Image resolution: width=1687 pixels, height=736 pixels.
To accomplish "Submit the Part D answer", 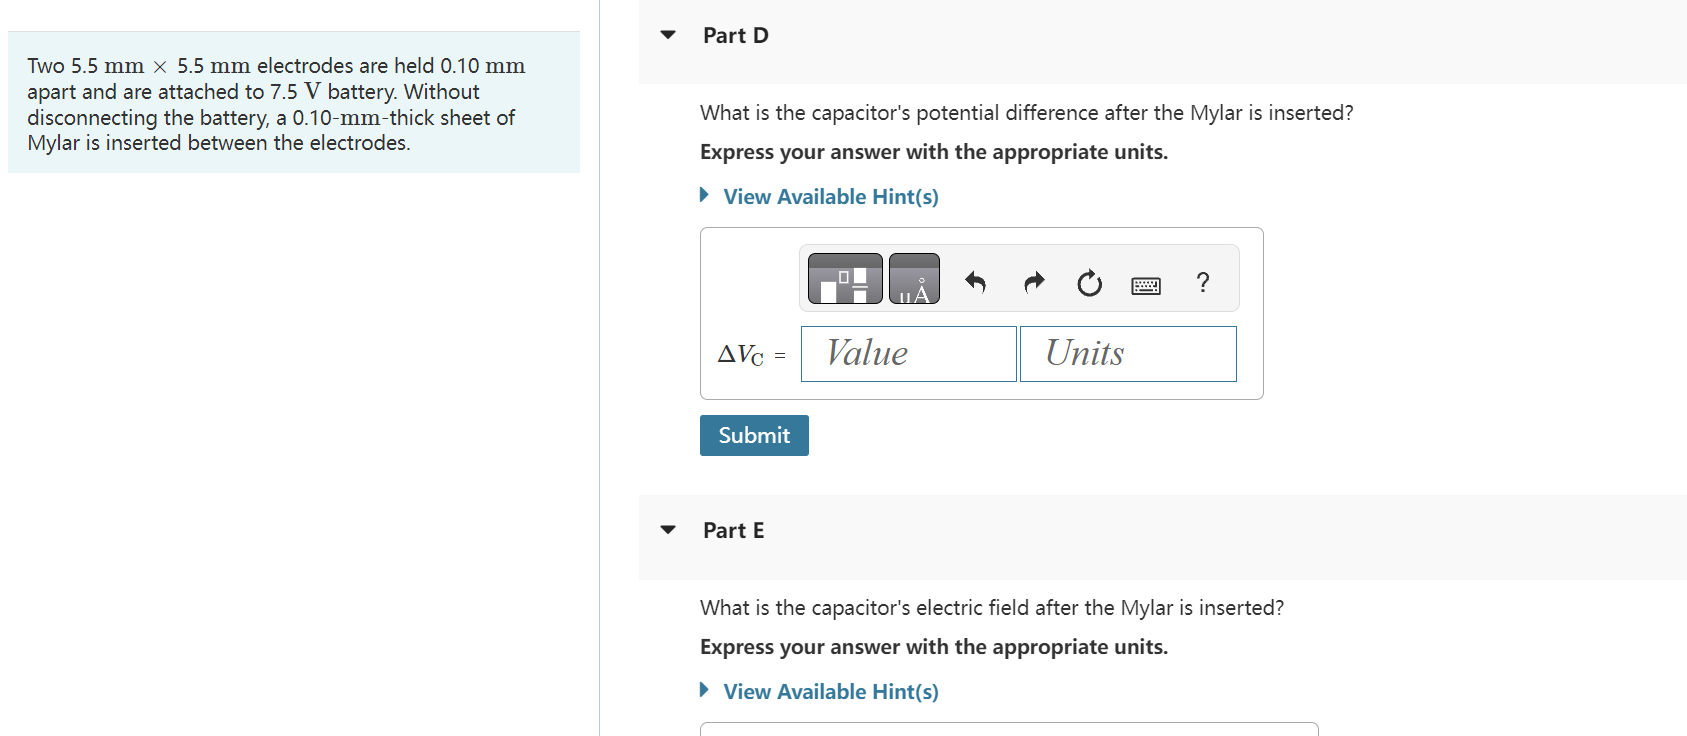I will coord(754,435).
